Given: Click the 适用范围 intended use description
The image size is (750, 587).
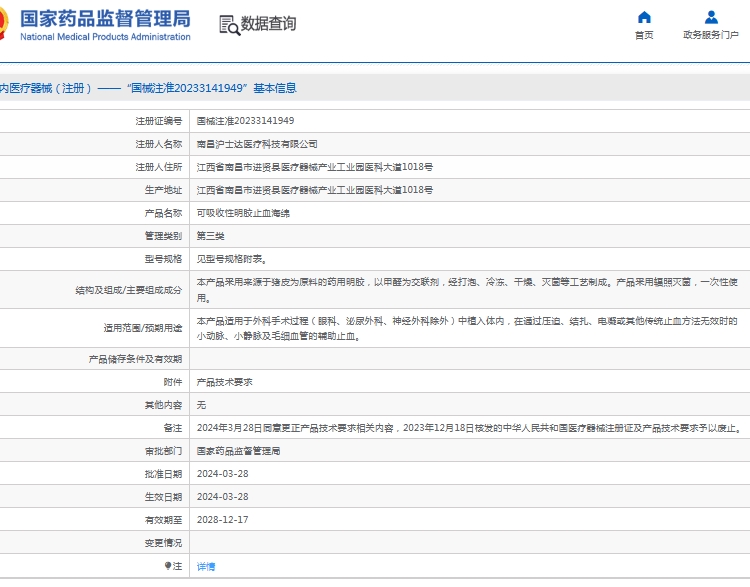Looking at the screenshot, I should (x=467, y=328).
